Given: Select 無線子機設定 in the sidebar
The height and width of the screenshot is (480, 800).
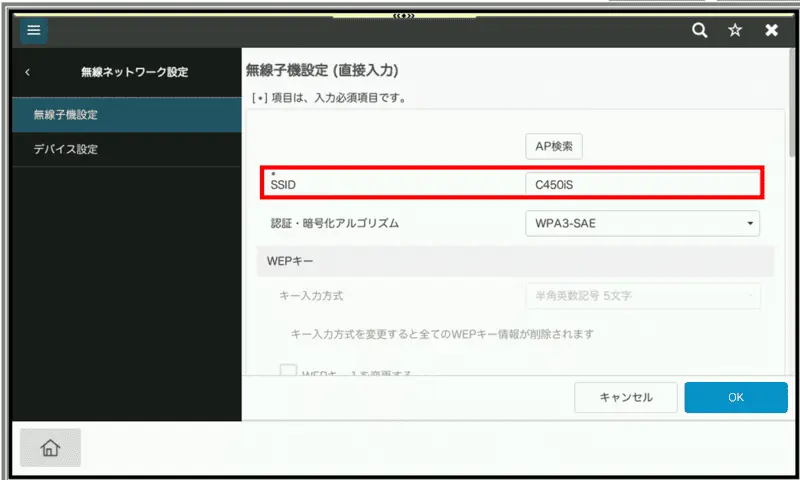Looking at the screenshot, I should pos(127,115).
